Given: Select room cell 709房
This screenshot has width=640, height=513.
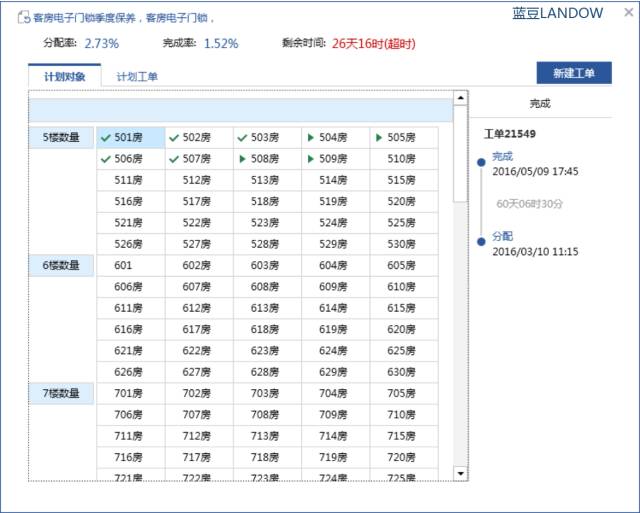Looking at the screenshot, I should pos(336,415).
